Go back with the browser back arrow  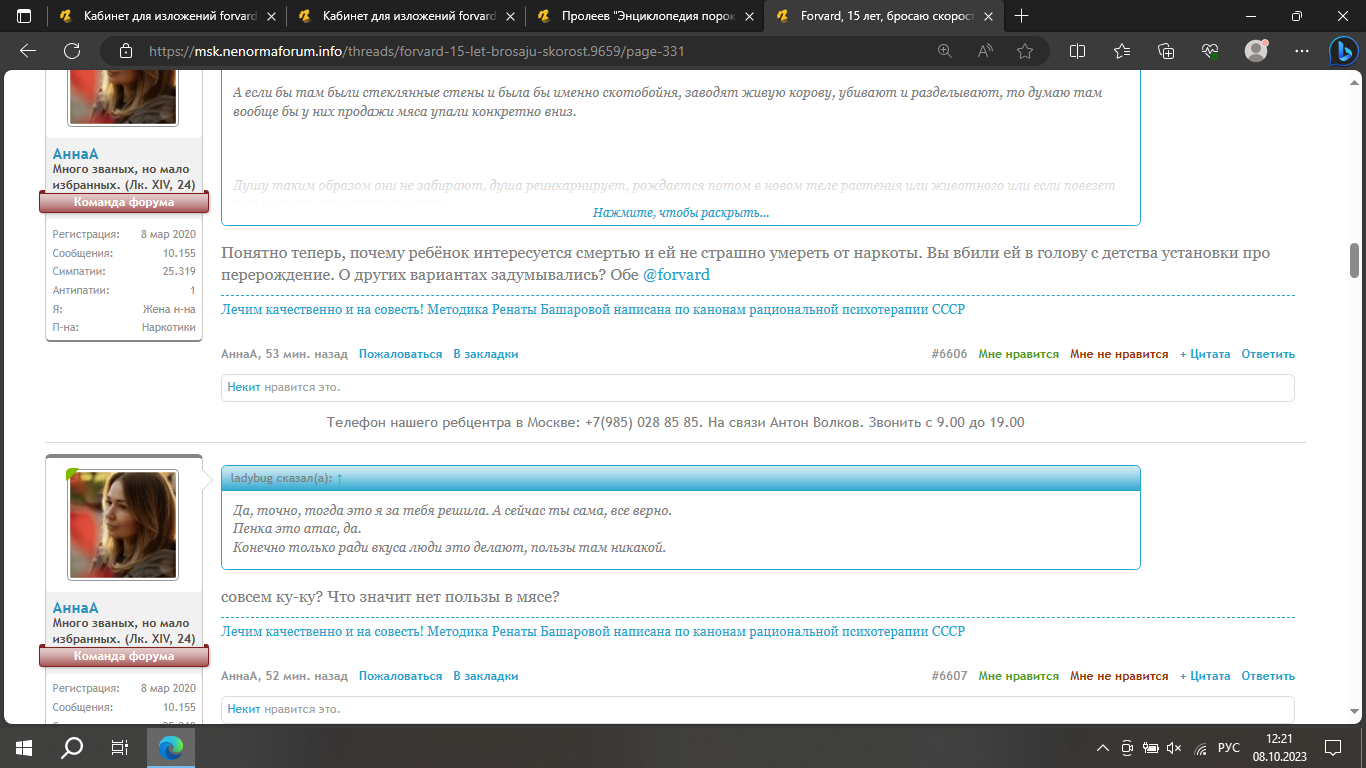(x=28, y=51)
